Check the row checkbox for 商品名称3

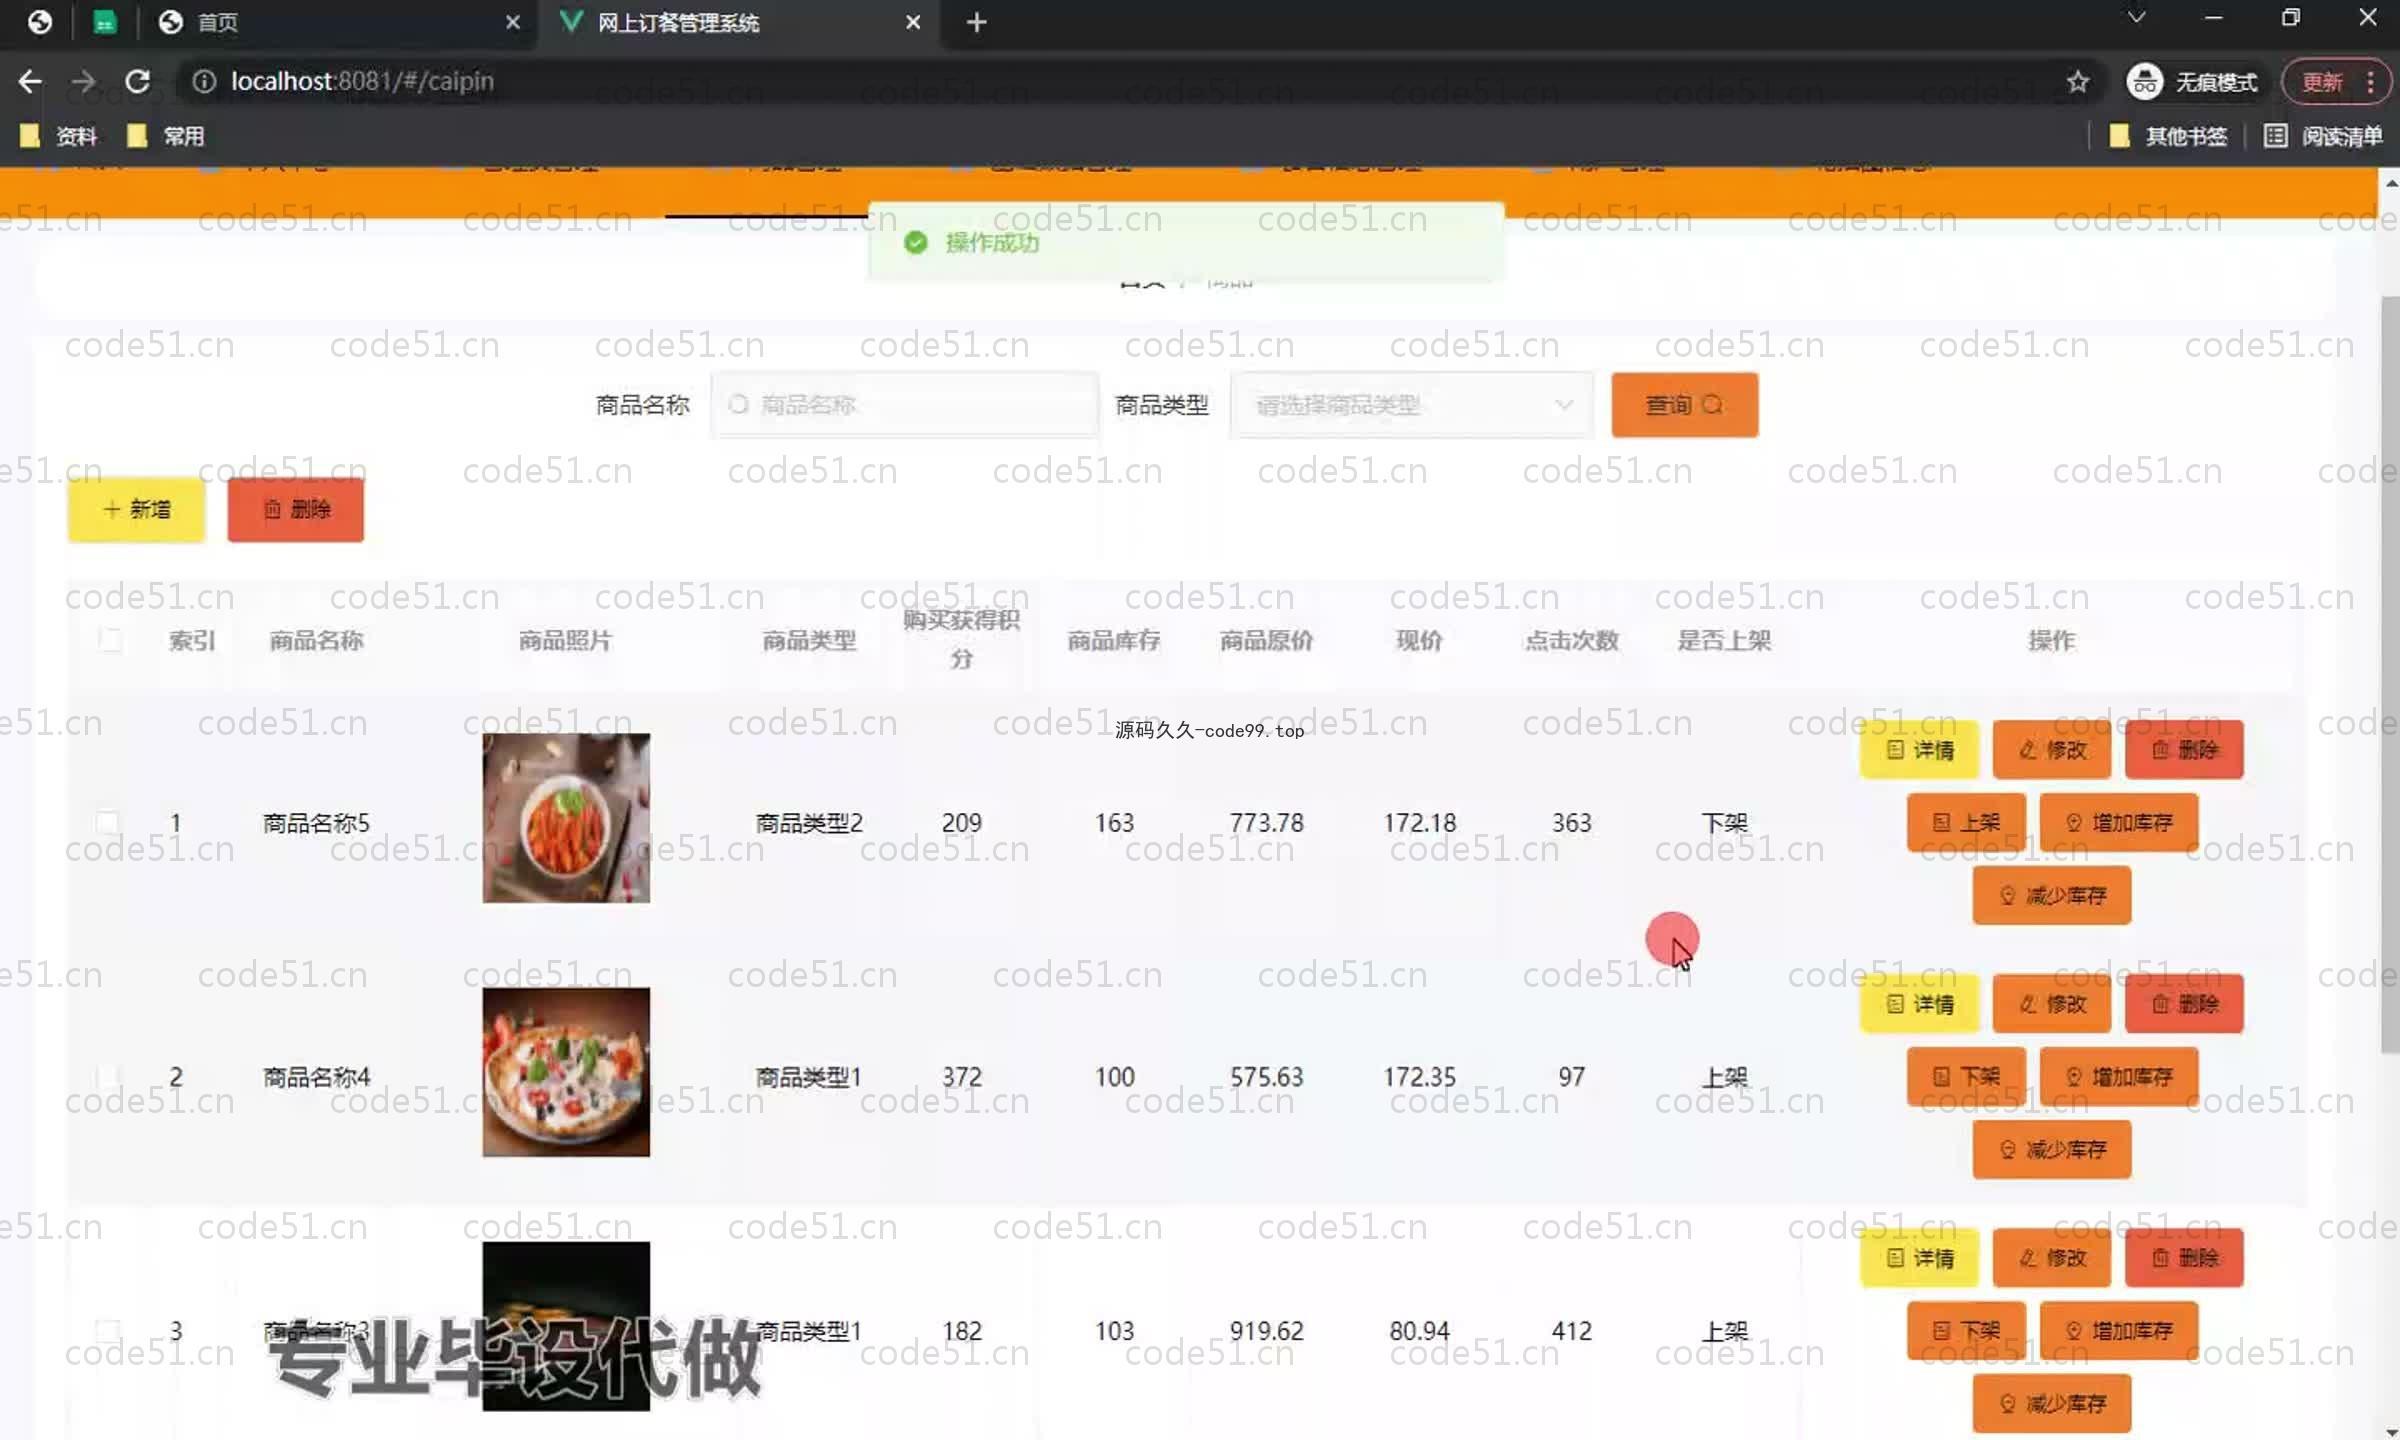[x=108, y=1330]
